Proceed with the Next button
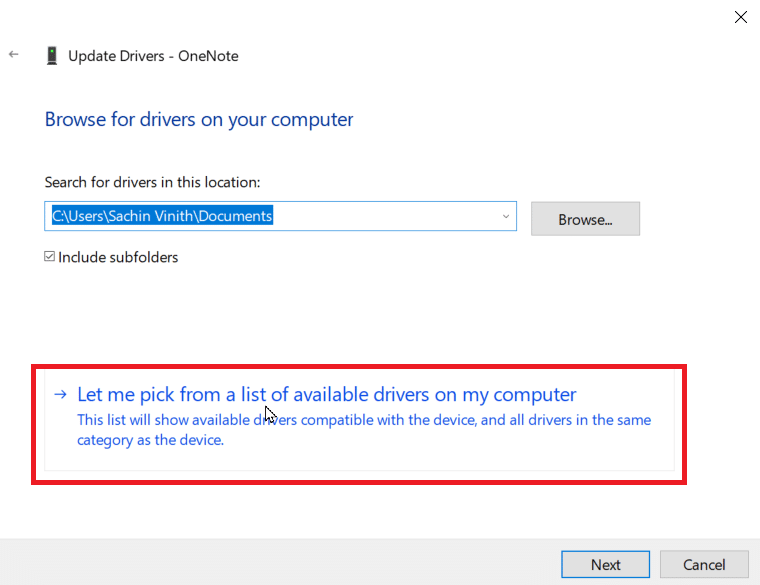 (x=605, y=565)
